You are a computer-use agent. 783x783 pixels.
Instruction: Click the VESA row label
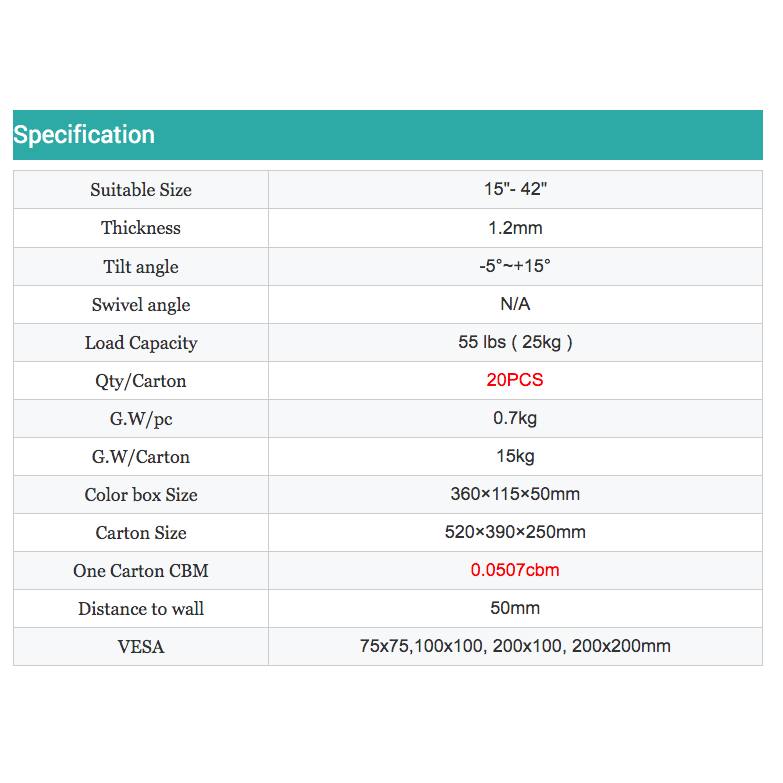(x=141, y=647)
